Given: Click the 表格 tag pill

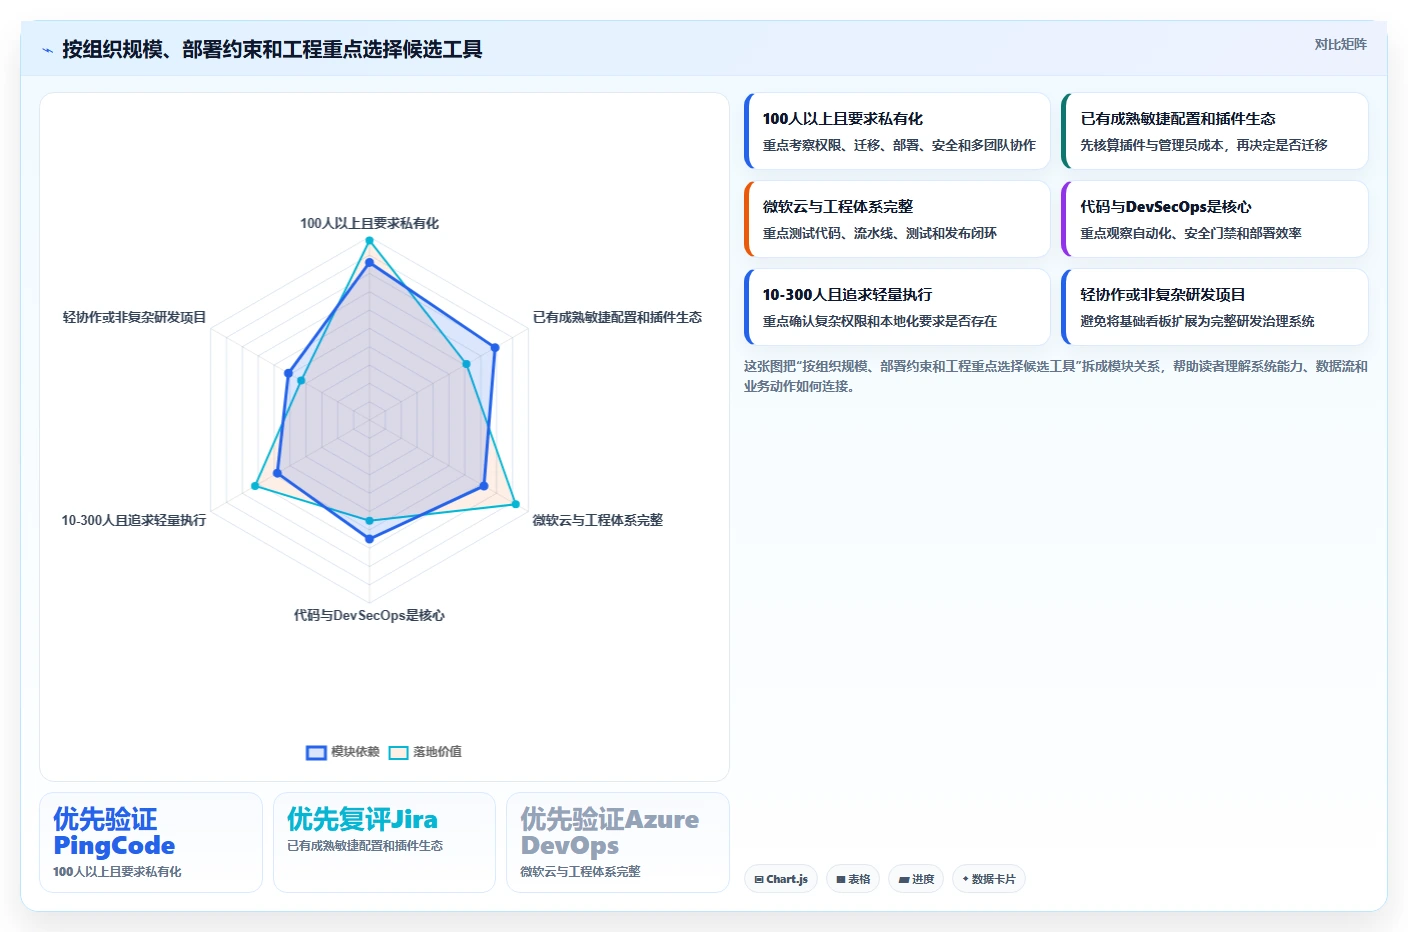Looking at the screenshot, I should [x=853, y=879].
